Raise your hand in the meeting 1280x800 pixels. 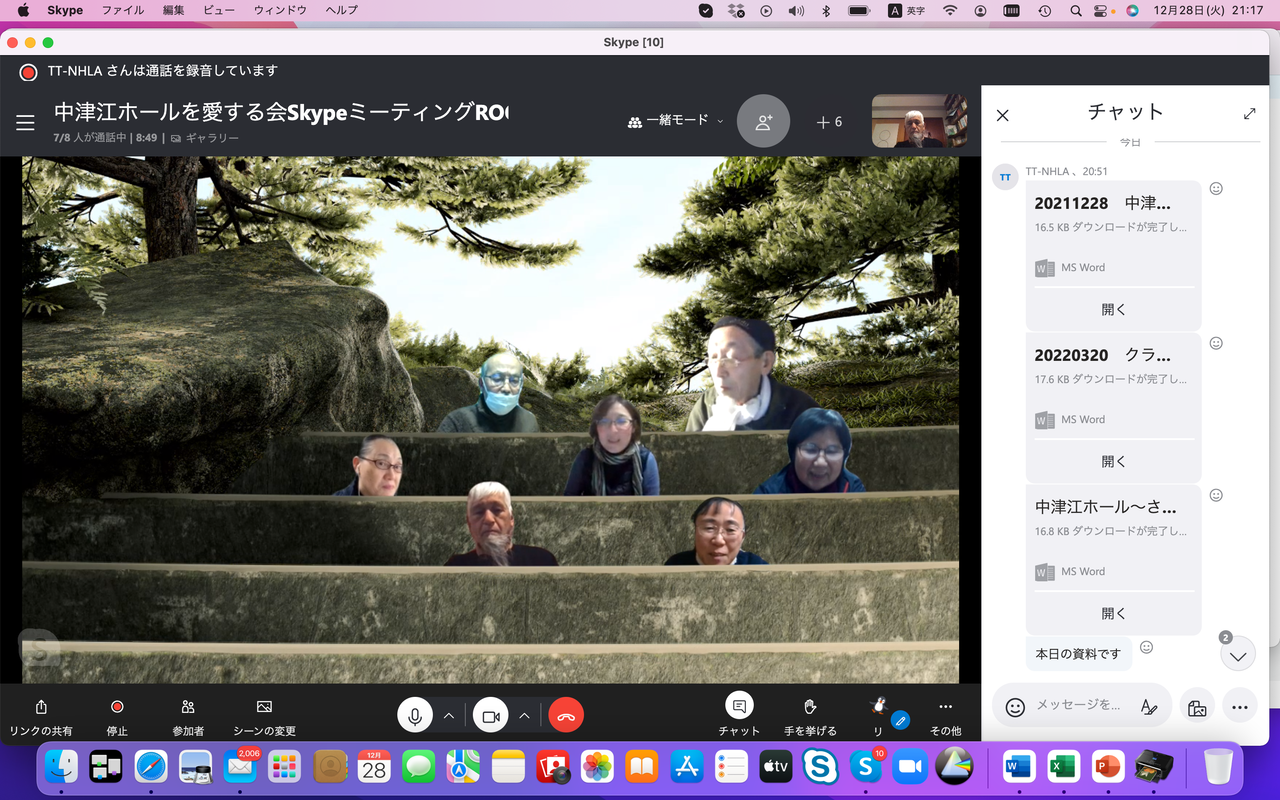click(x=810, y=717)
